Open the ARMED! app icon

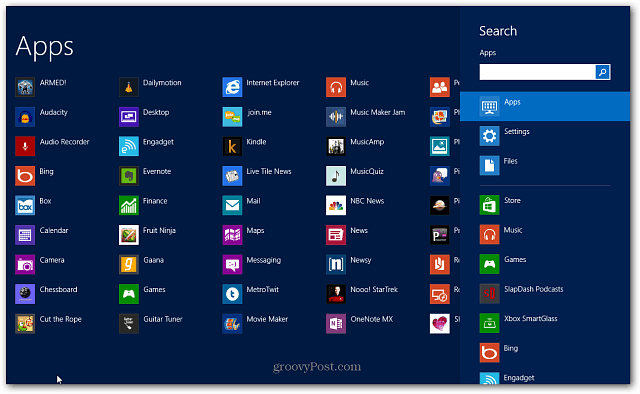click(25, 87)
